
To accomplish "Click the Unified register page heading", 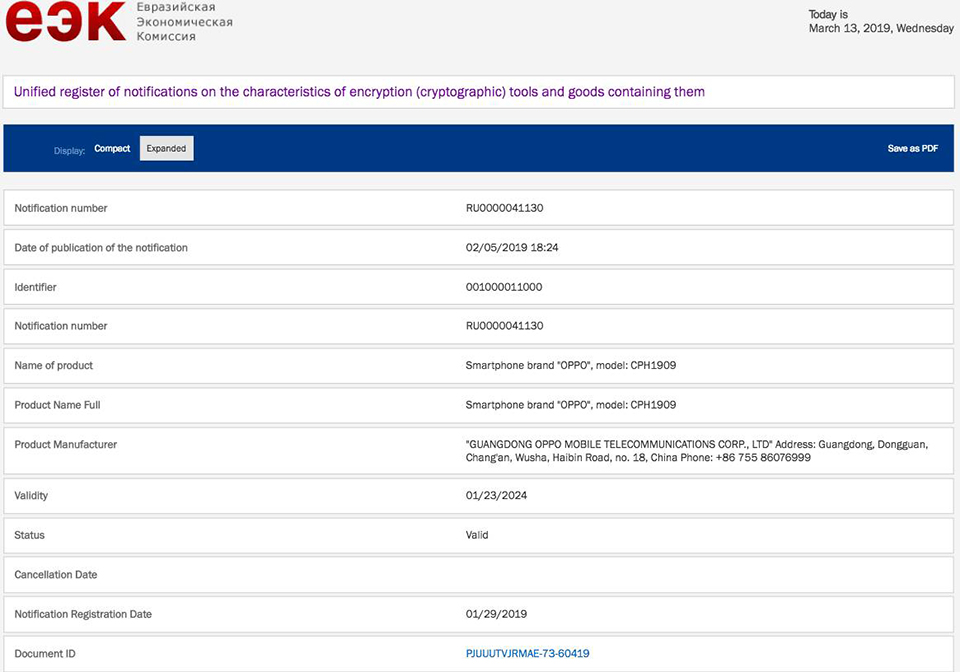I will pyautogui.click(x=359, y=92).
